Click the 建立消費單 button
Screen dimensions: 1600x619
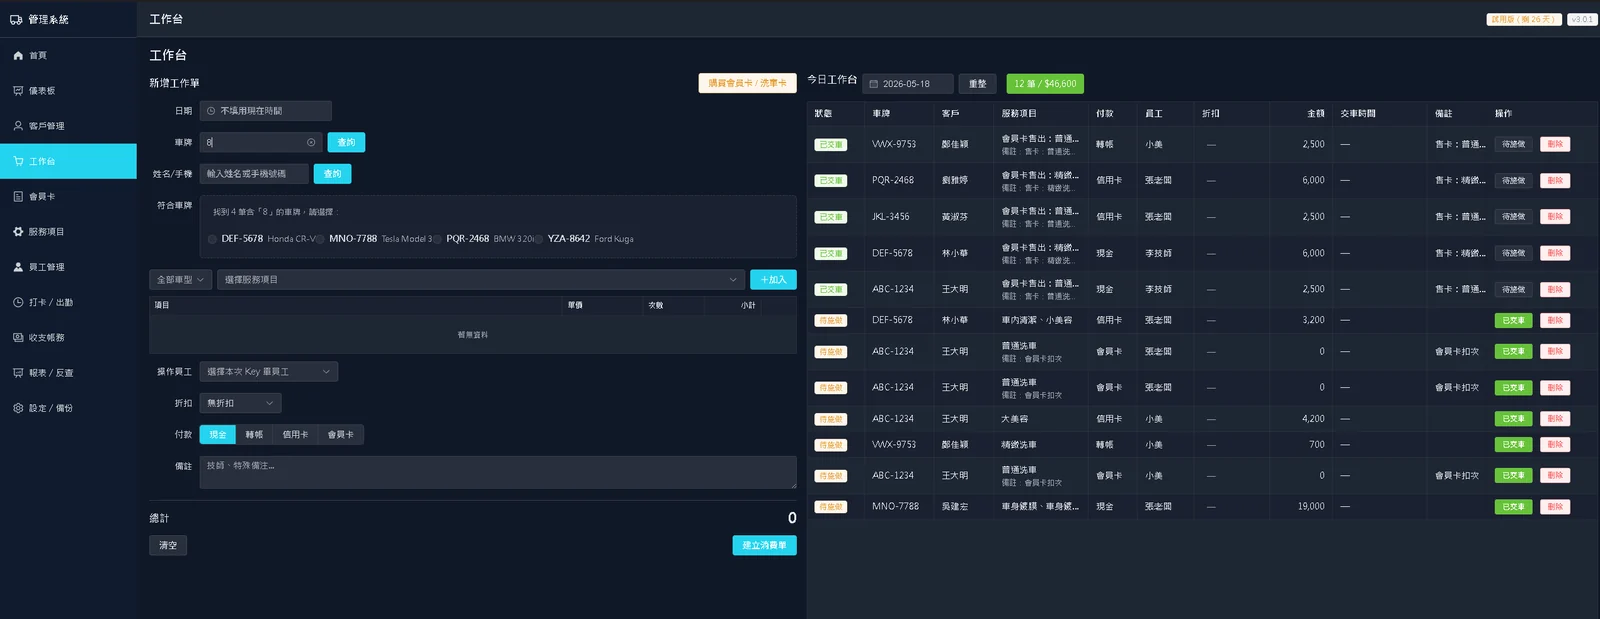pos(764,545)
